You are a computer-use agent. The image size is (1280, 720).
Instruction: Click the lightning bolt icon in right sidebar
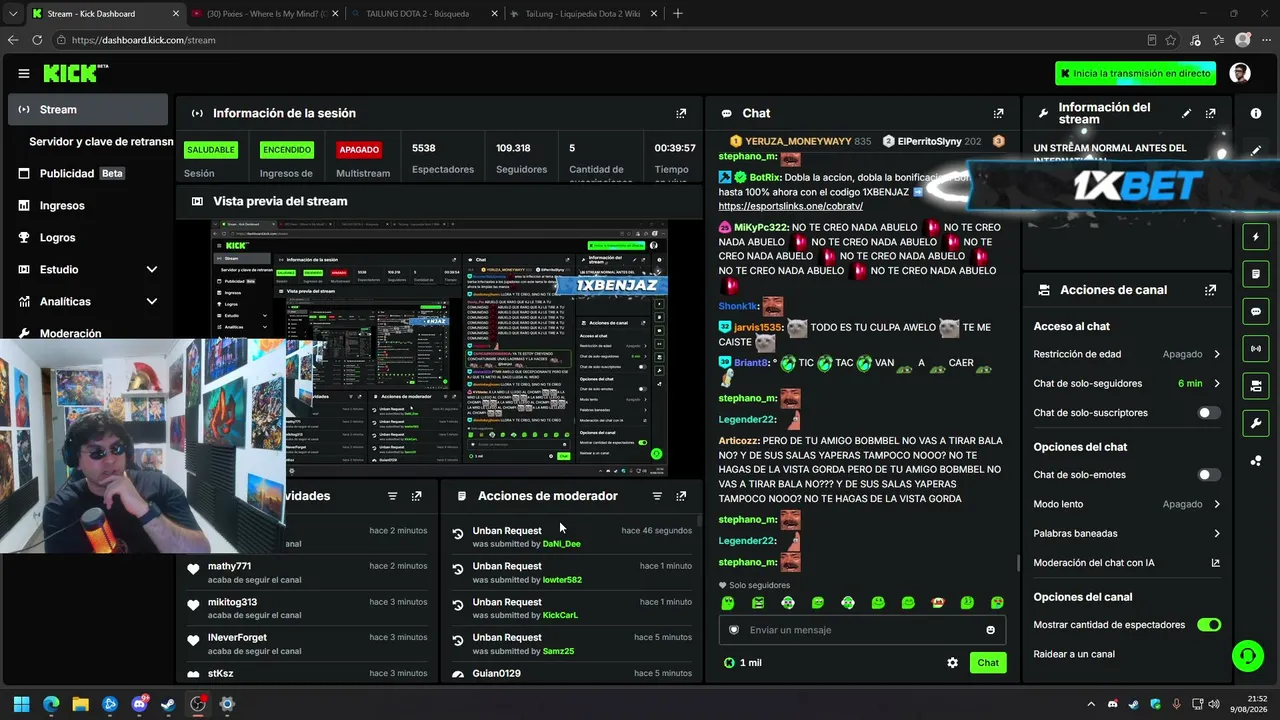coord(1256,237)
